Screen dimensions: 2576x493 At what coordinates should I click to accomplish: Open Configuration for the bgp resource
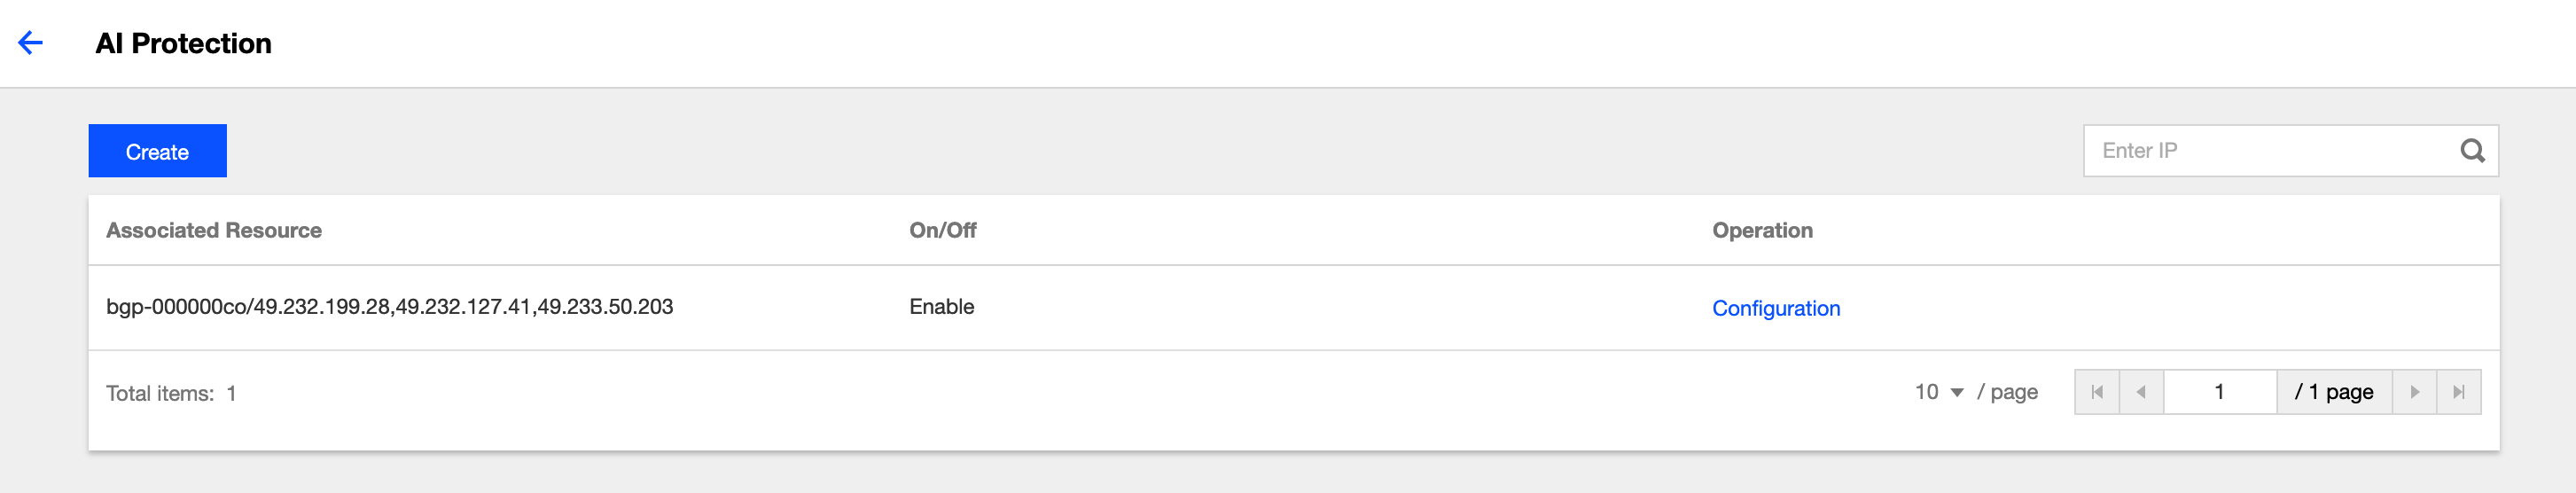[1775, 308]
